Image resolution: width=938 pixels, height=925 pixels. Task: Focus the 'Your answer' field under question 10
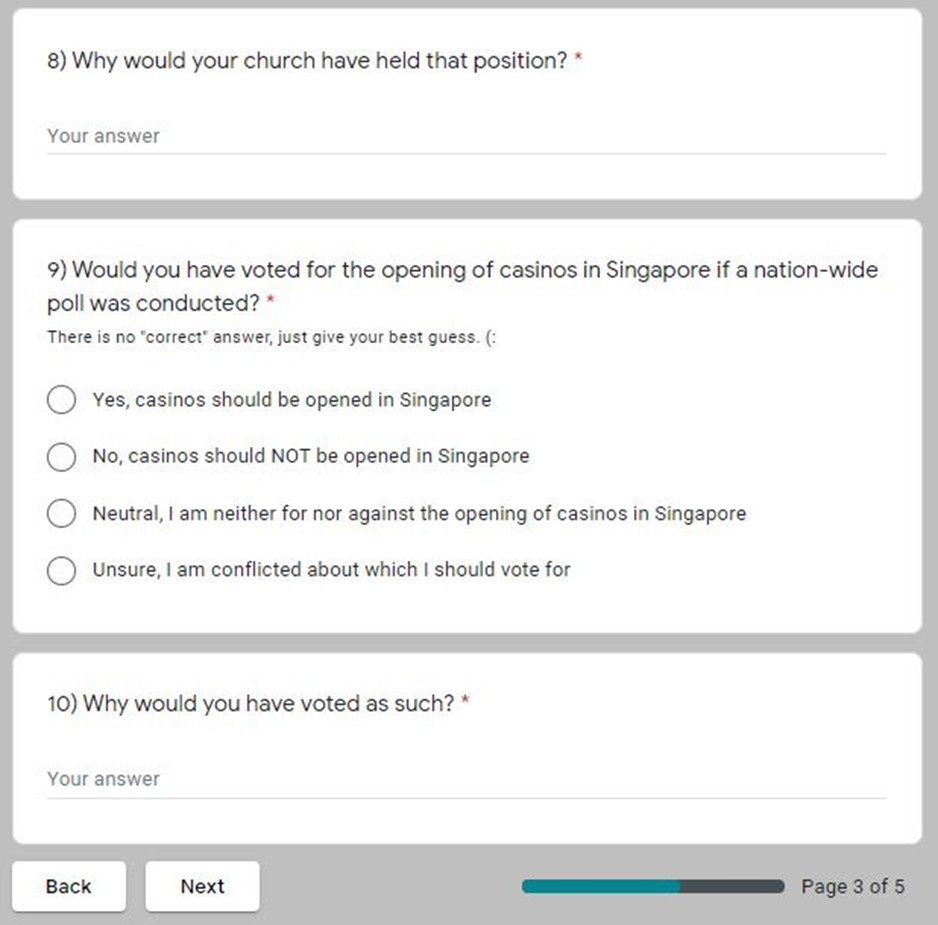(x=465, y=779)
